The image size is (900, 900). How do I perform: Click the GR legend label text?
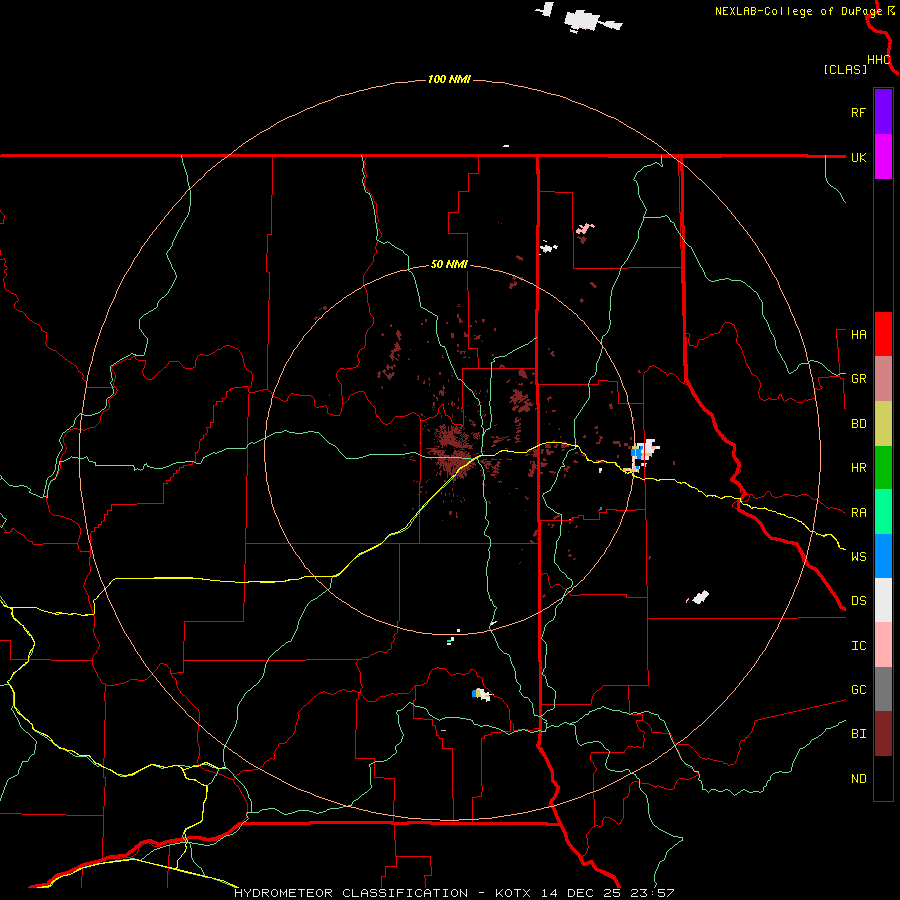tap(858, 379)
